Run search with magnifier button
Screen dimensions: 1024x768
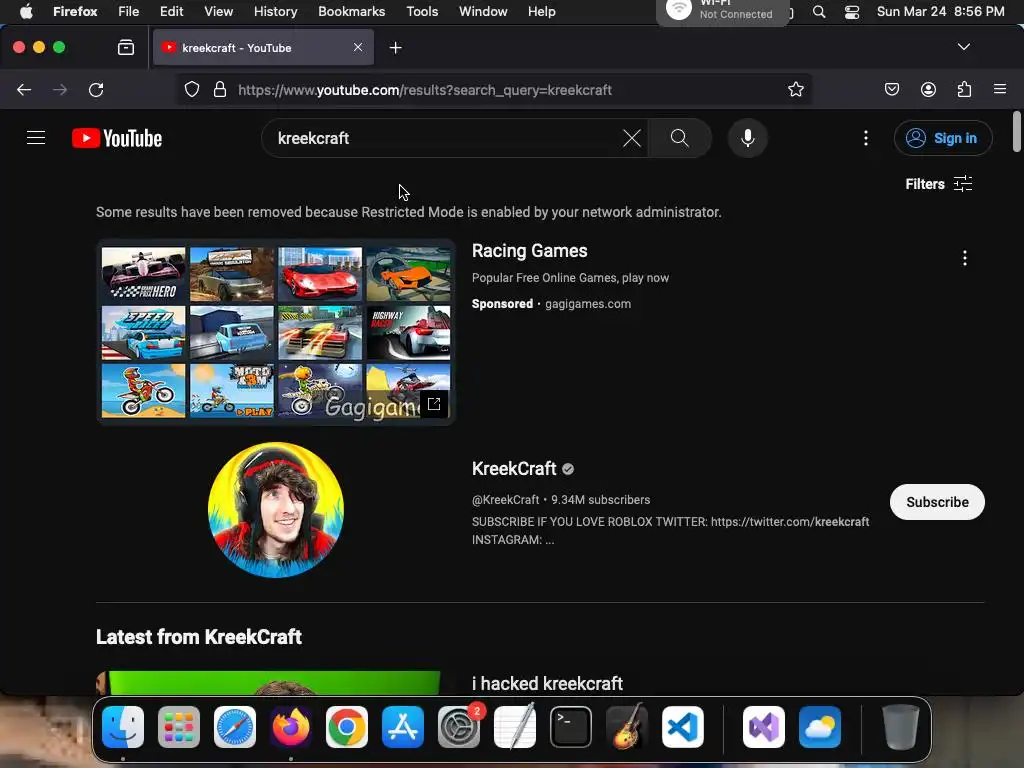pos(680,138)
